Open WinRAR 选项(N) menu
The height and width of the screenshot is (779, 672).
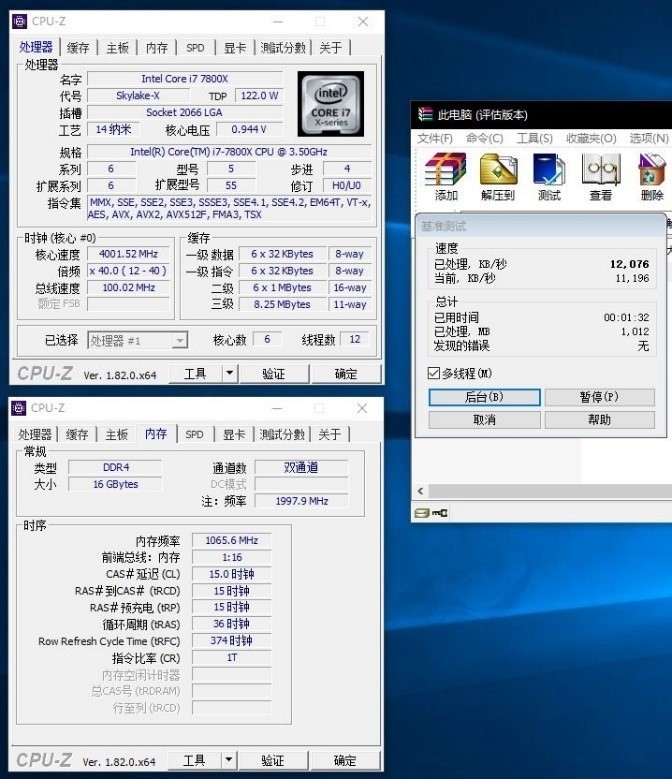(x=649, y=138)
